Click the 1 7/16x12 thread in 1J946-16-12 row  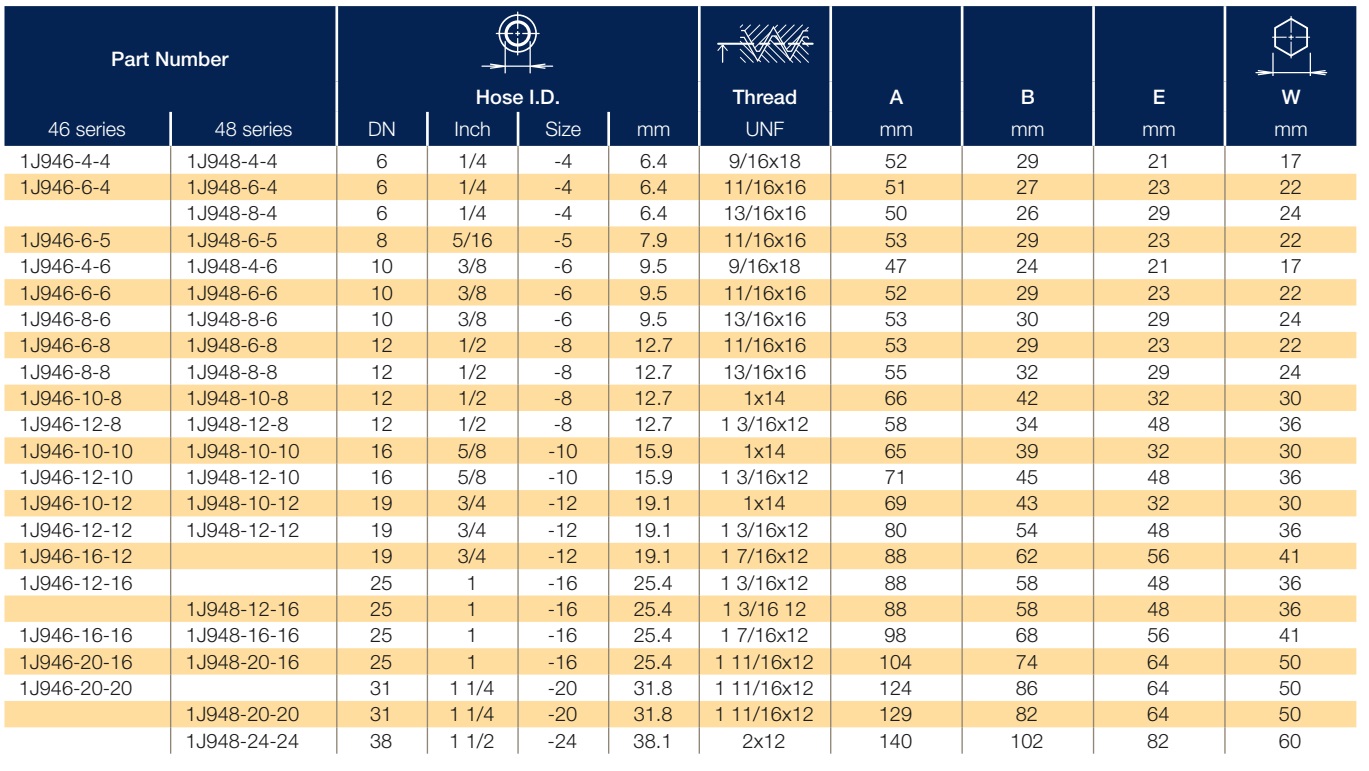tap(765, 556)
